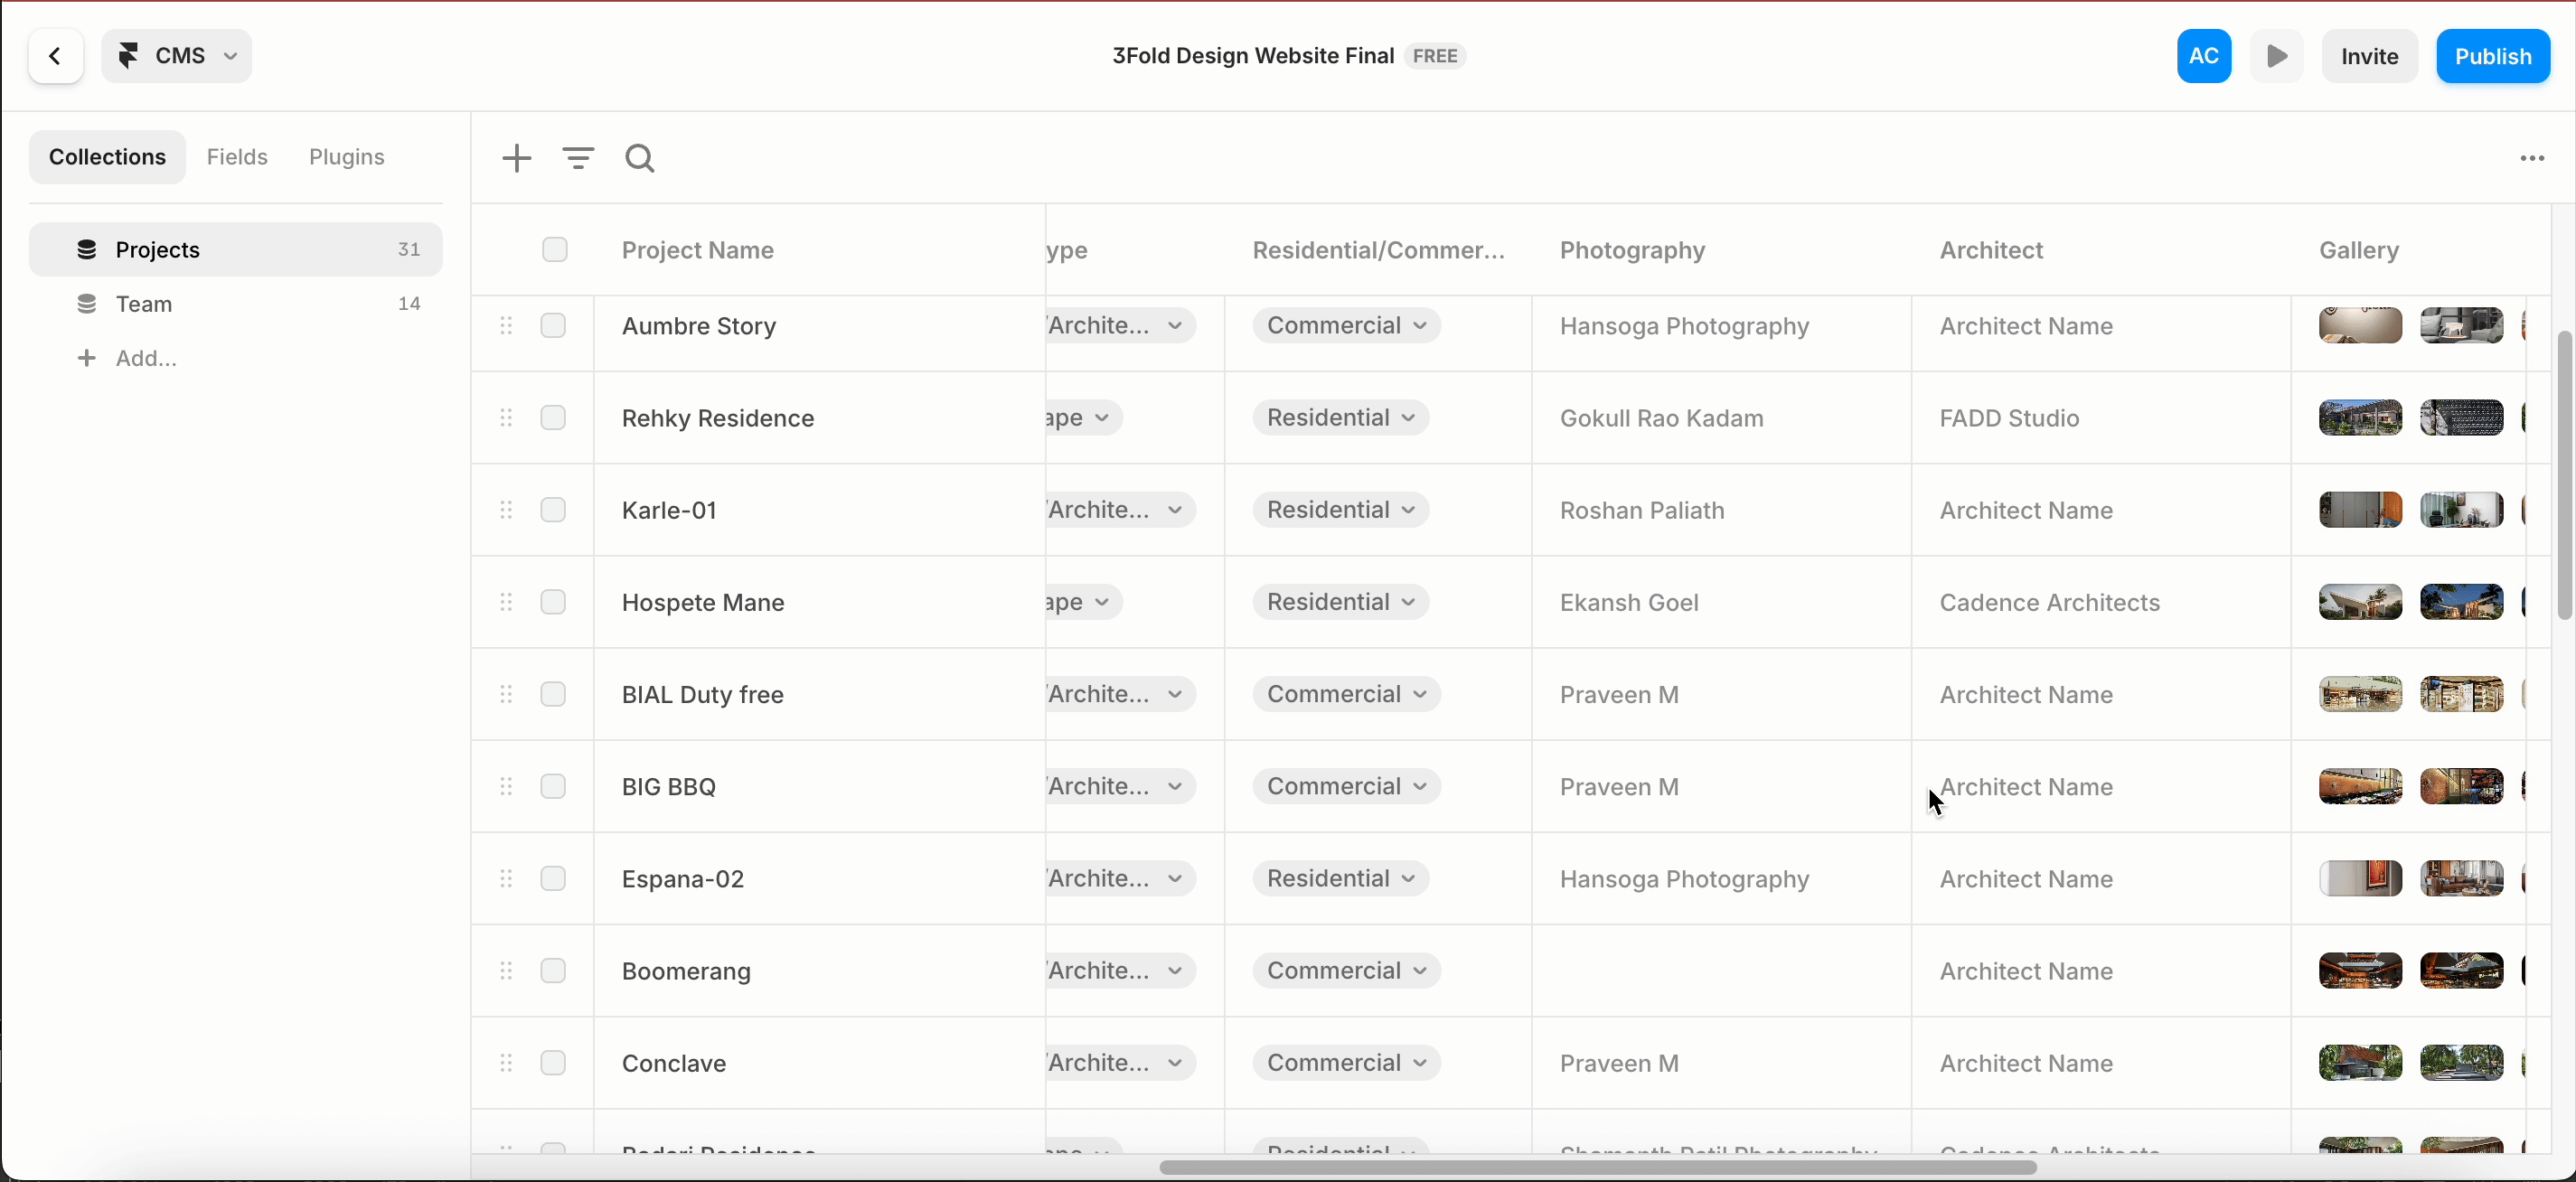The image size is (2576, 1182).
Task: Open Residential dropdown for Espana-02
Action: point(1340,878)
